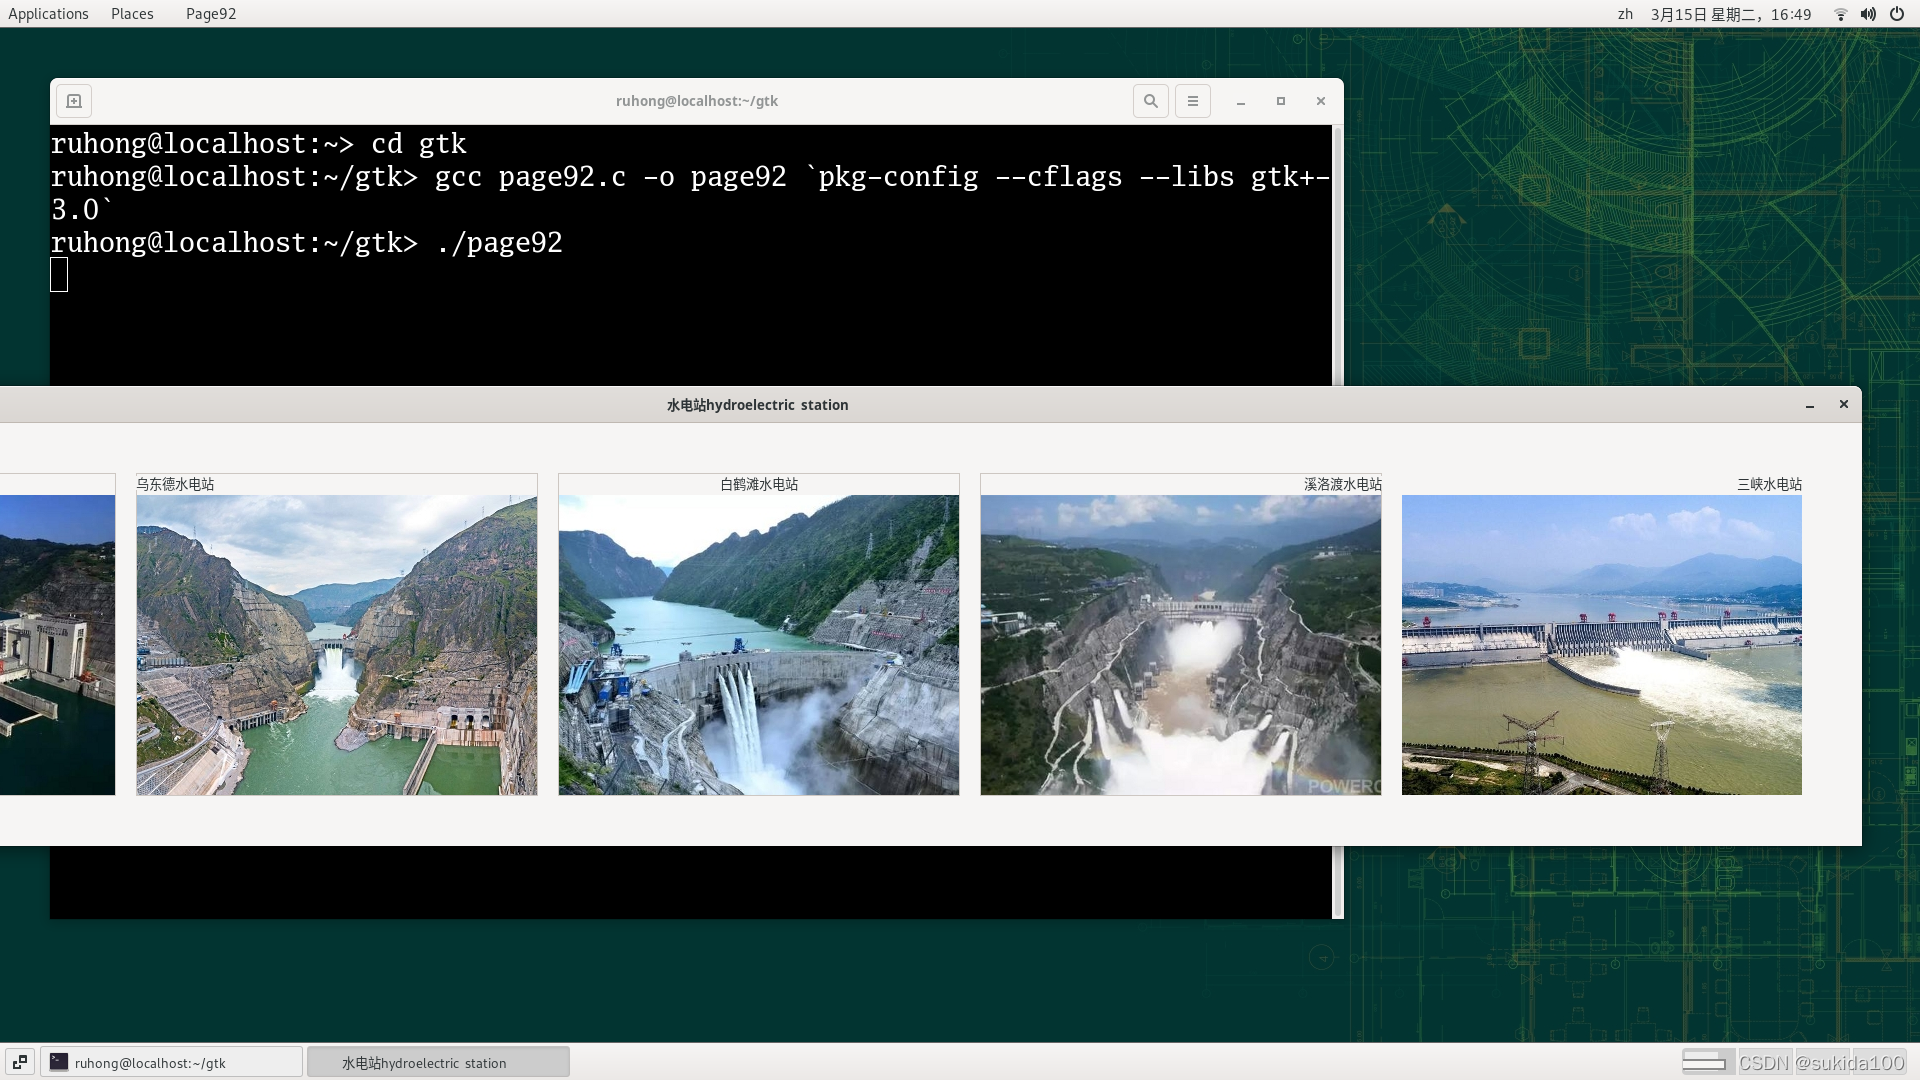This screenshot has width=1920, height=1080.
Task: Click the terminal search icon
Action: click(1150, 101)
